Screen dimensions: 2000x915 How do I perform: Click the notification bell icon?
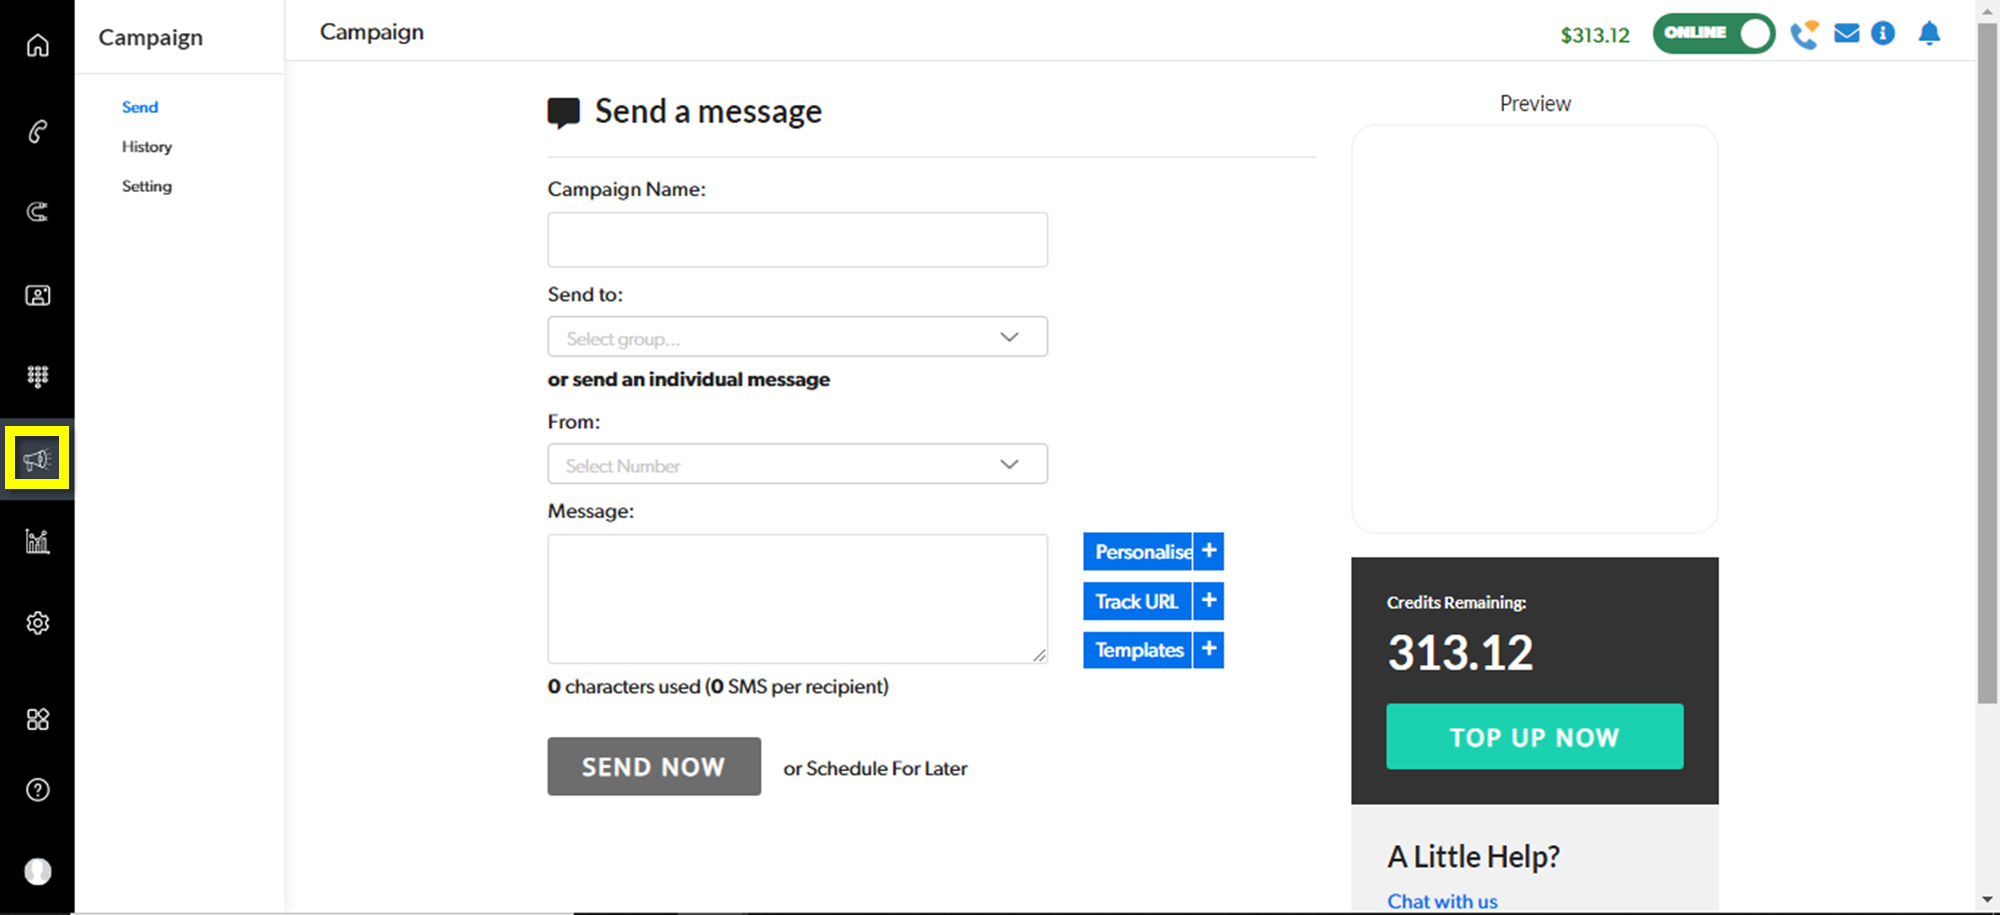click(1929, 34)
